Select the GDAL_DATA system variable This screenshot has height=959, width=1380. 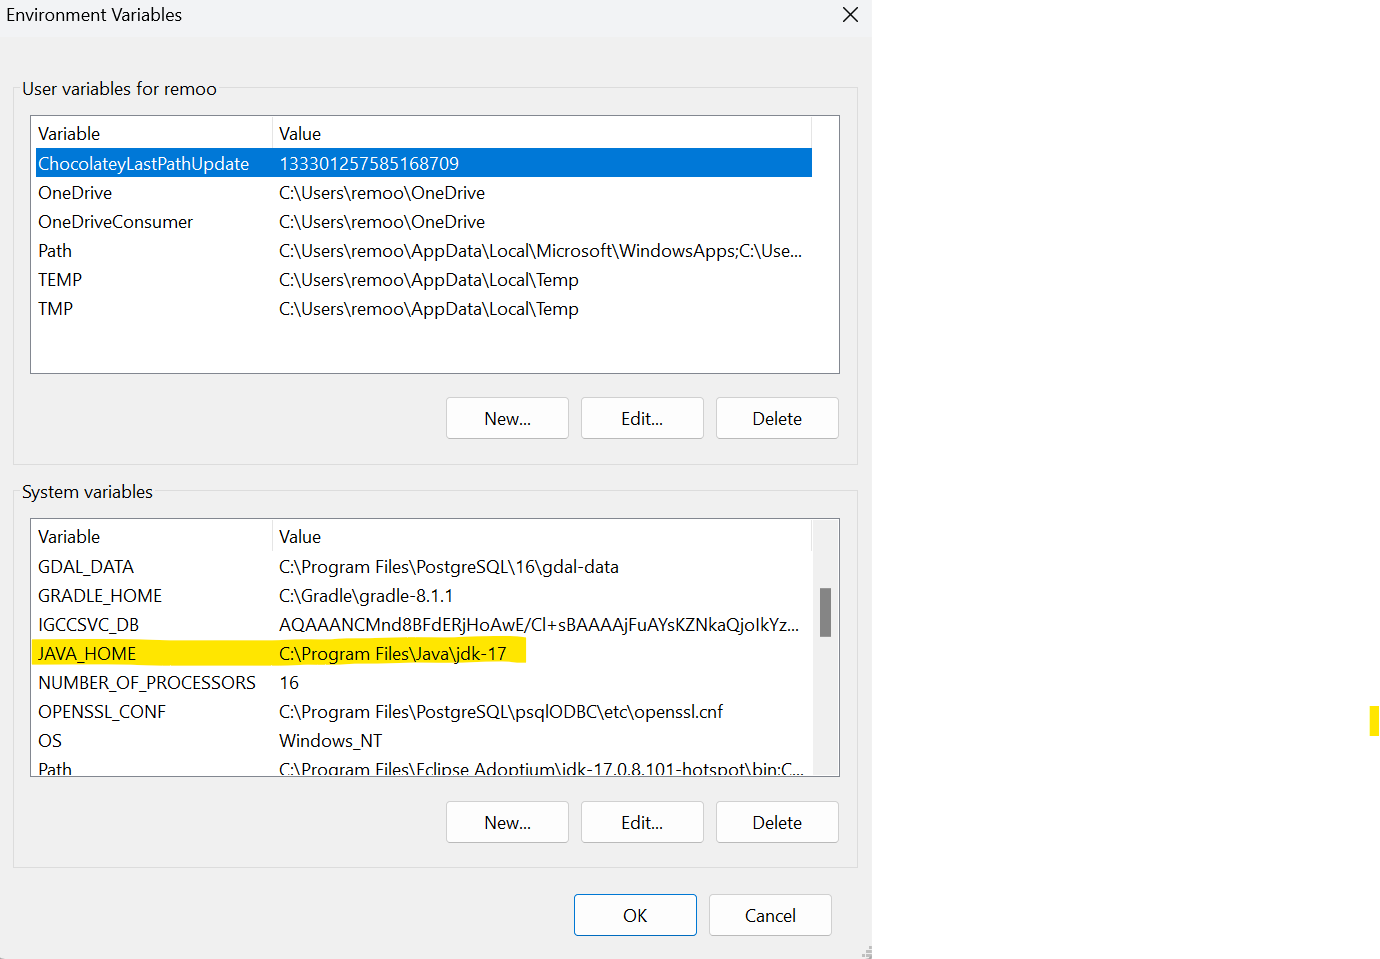click(423, 566)
